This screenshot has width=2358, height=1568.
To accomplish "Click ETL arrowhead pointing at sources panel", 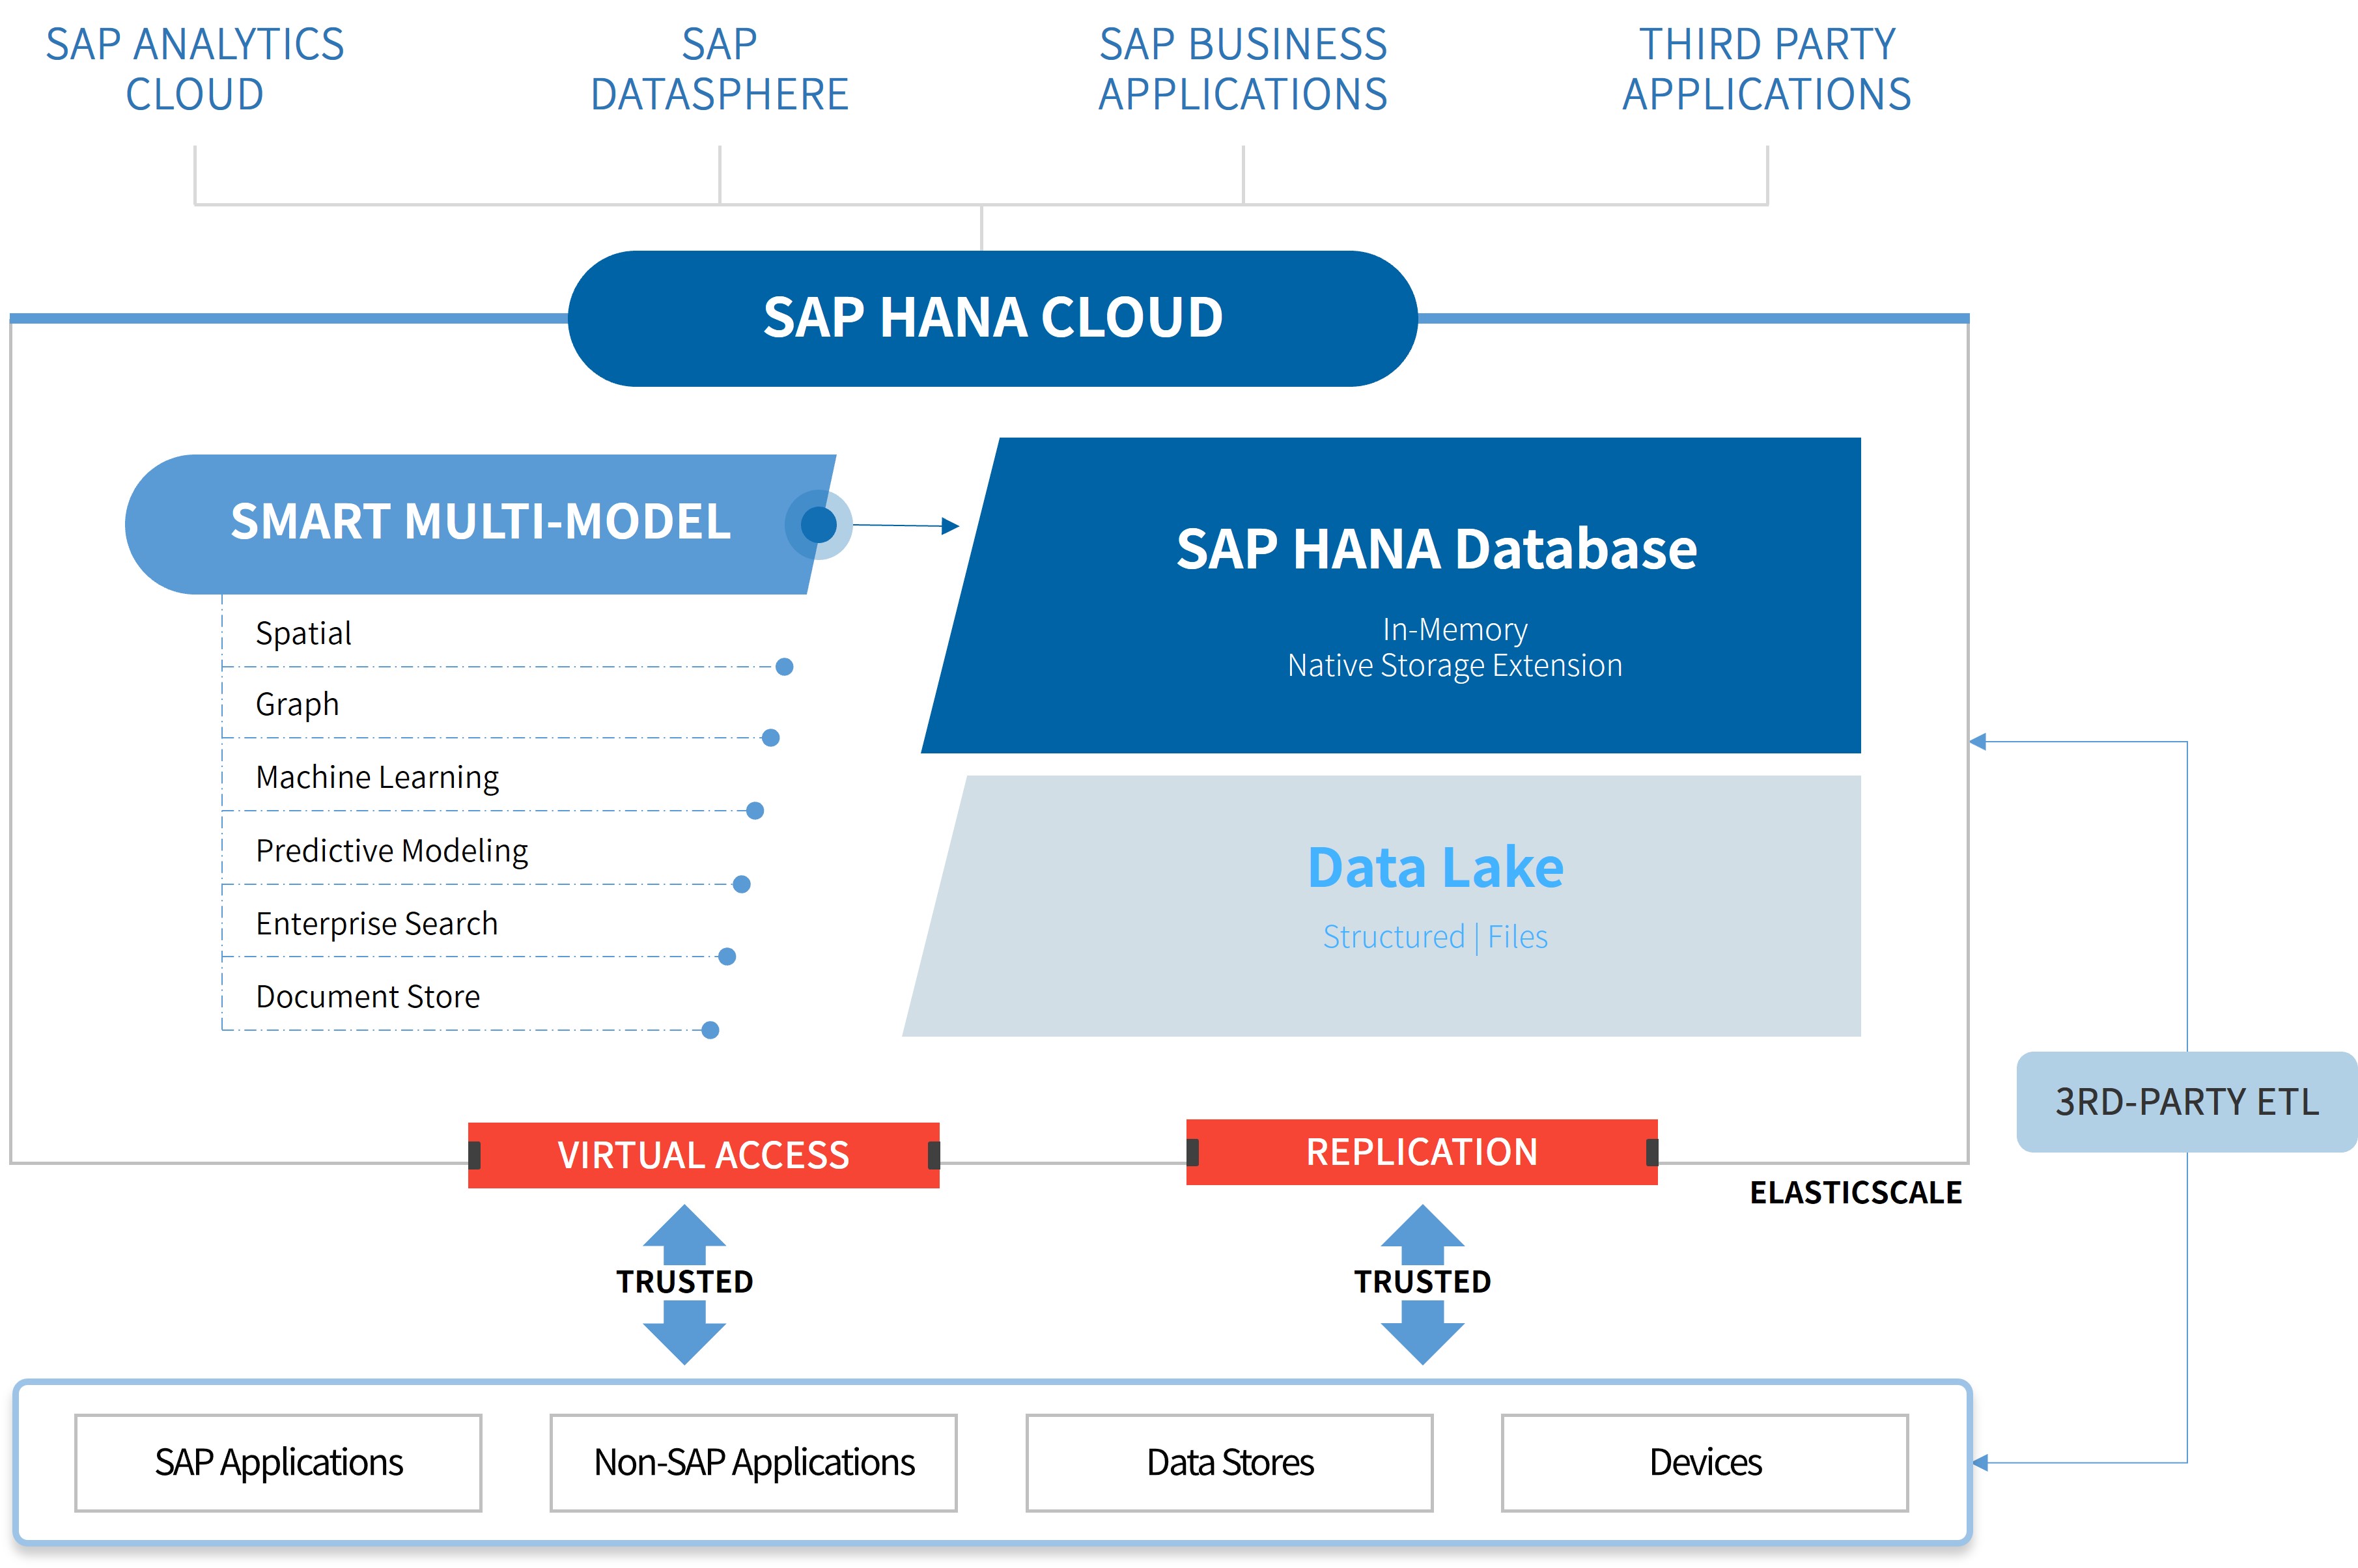I will point(1980,1463).
